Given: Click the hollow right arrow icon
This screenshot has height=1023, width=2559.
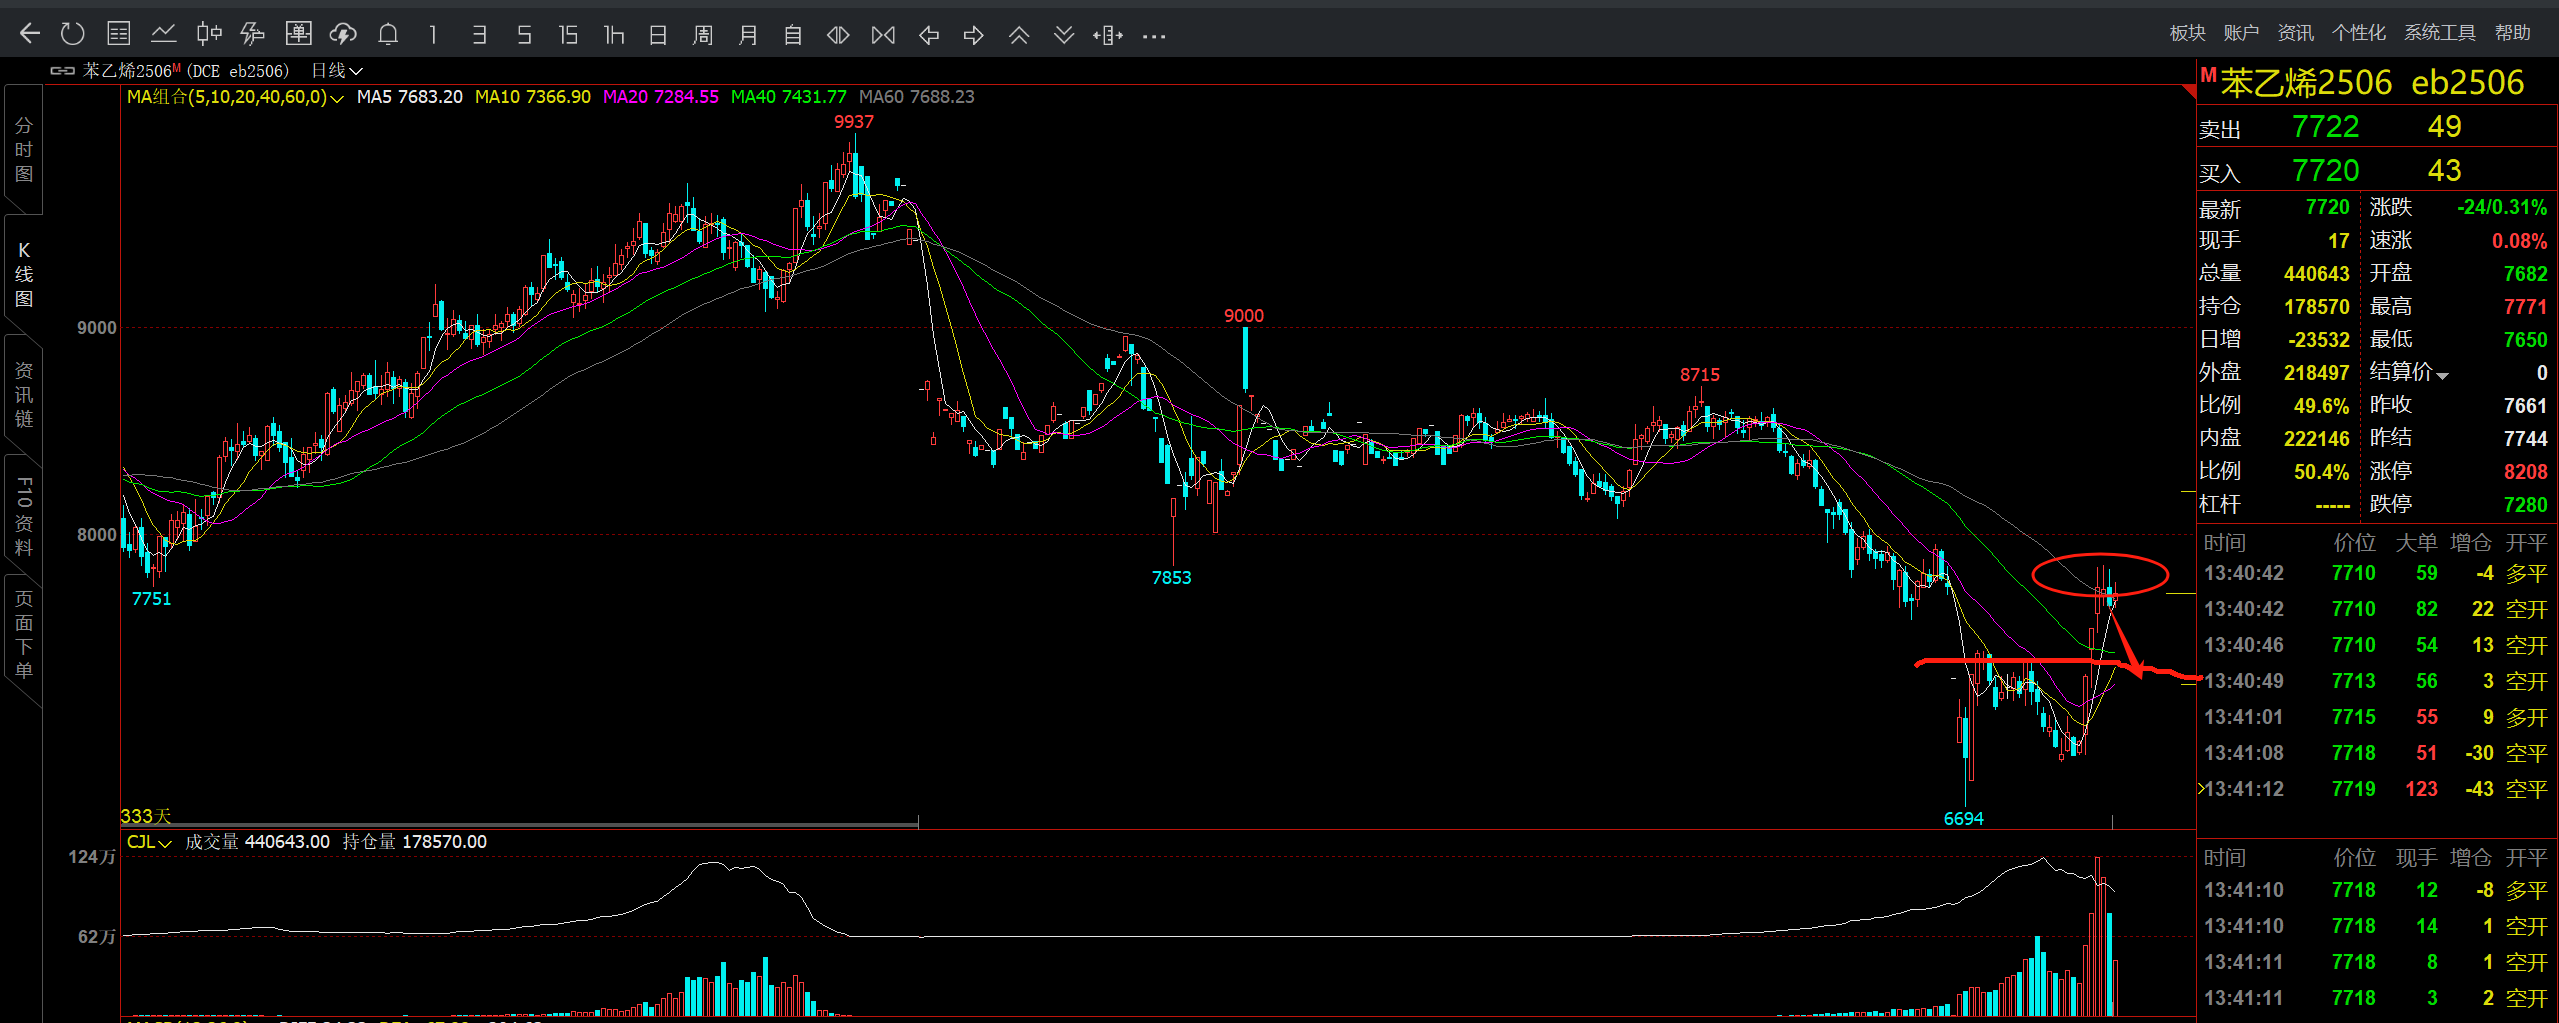Looking at the screenshot, I should [x=974, y=35].
